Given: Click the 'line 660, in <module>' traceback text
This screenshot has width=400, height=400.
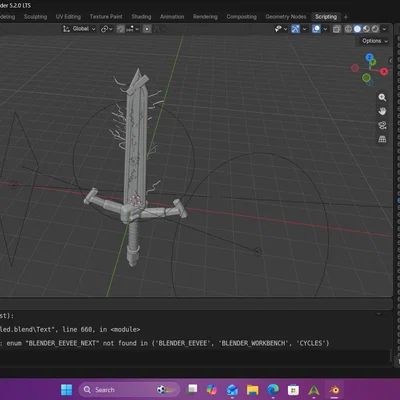Looking at the screenshot, I should point(101,329).
